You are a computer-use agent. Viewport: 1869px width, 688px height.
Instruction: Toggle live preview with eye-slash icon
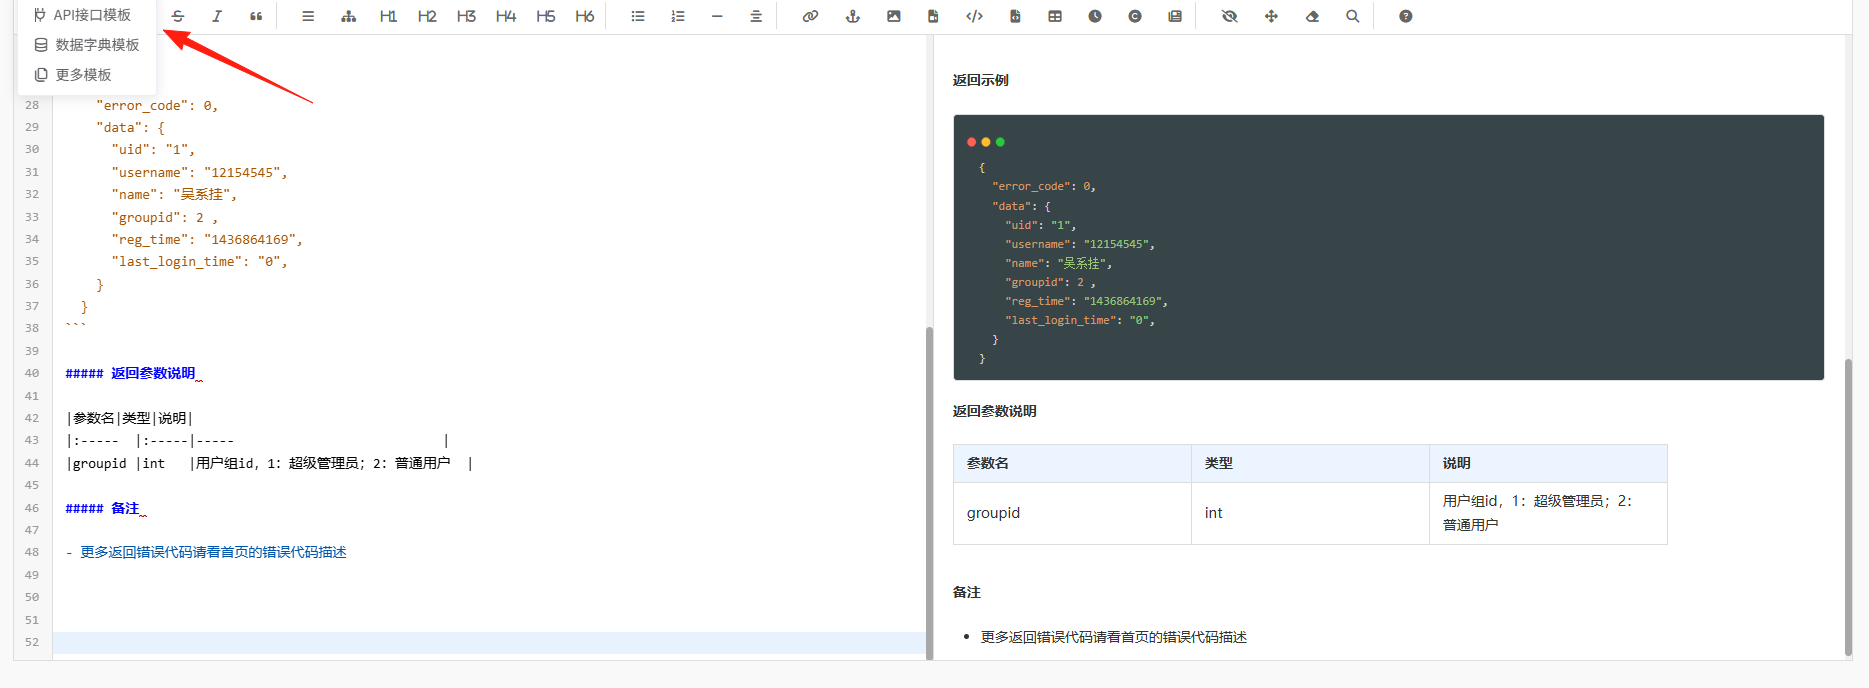(1230, 16)
